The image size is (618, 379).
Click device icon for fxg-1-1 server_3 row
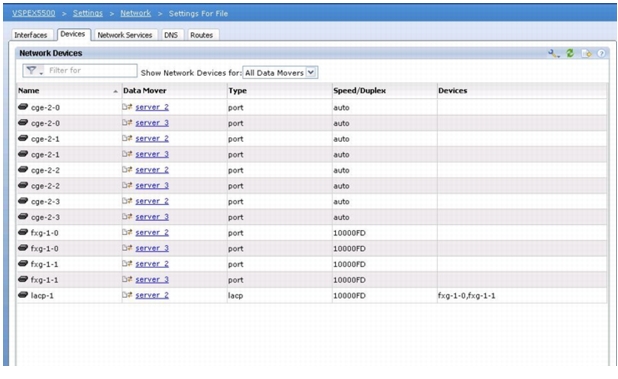coord(23,279)
